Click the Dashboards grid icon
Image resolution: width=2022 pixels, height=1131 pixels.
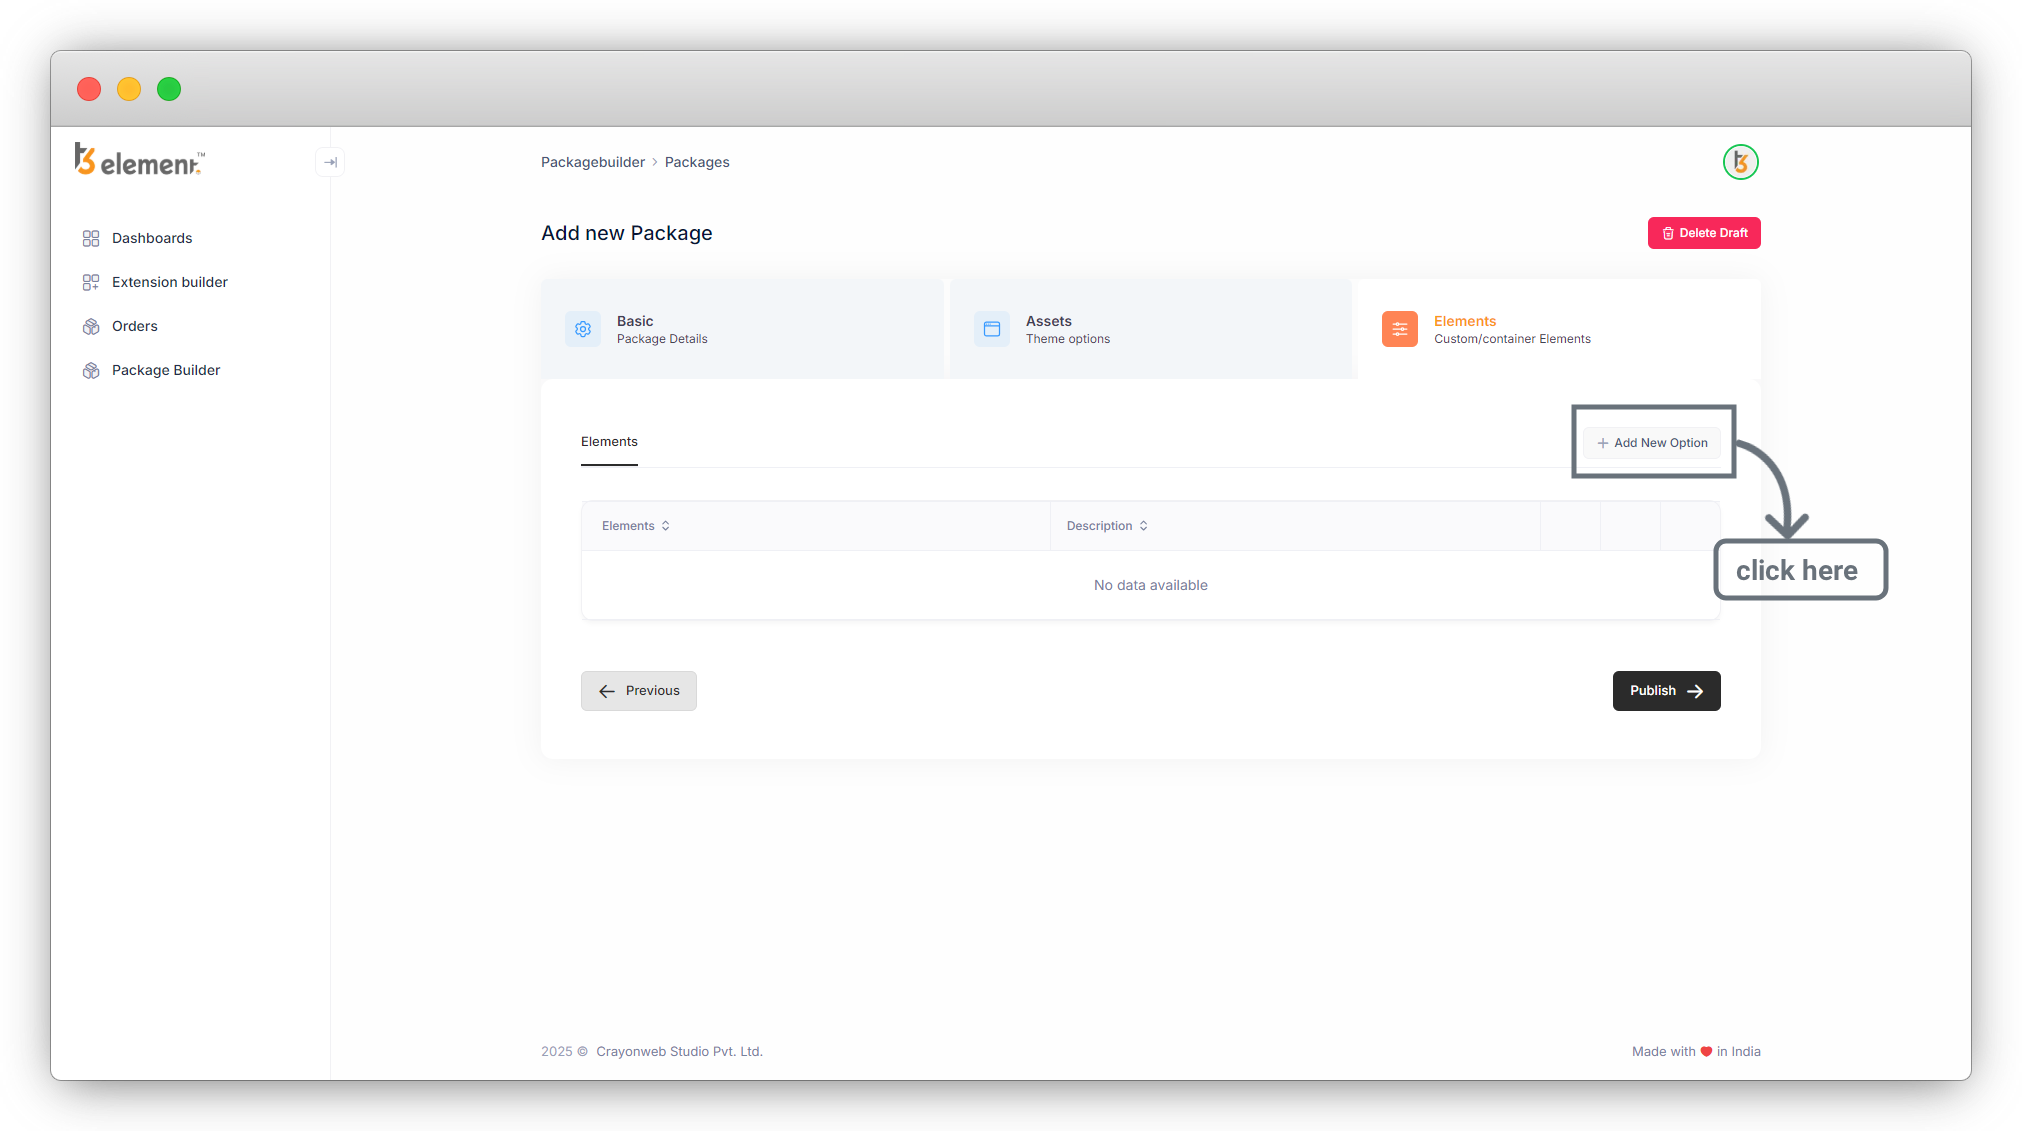click(91, 238)
